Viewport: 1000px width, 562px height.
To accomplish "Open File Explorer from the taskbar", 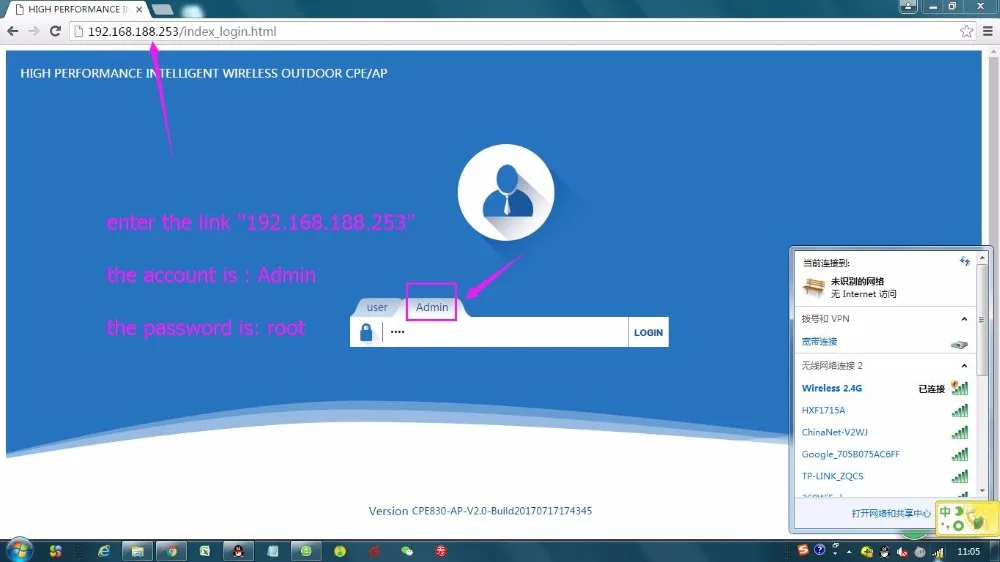I will (x=137, y=551).
